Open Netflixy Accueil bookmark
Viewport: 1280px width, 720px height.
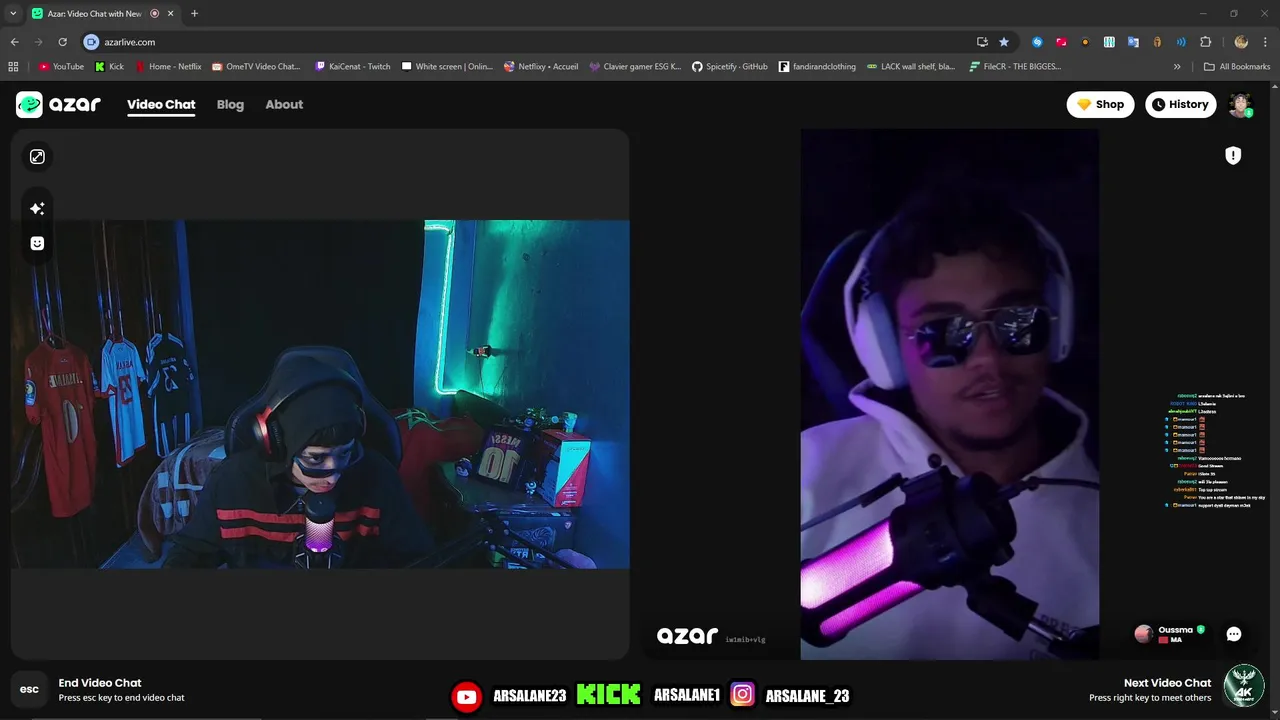[x=541, y=67]
